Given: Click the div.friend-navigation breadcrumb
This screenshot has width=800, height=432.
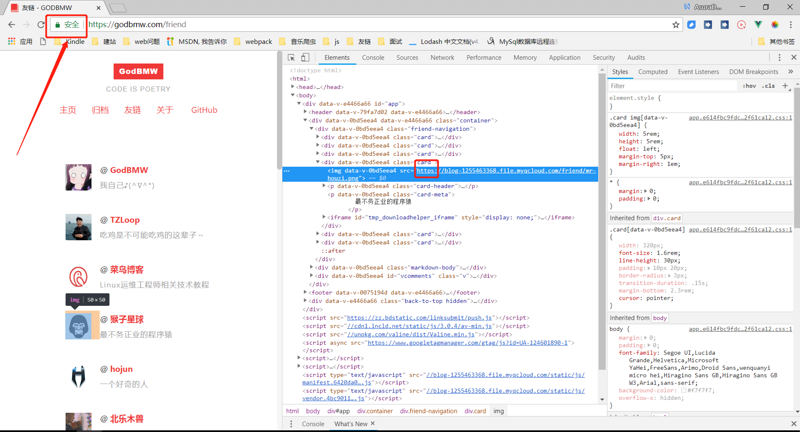Looking at the screenshot, I should [x=429, y=411].
